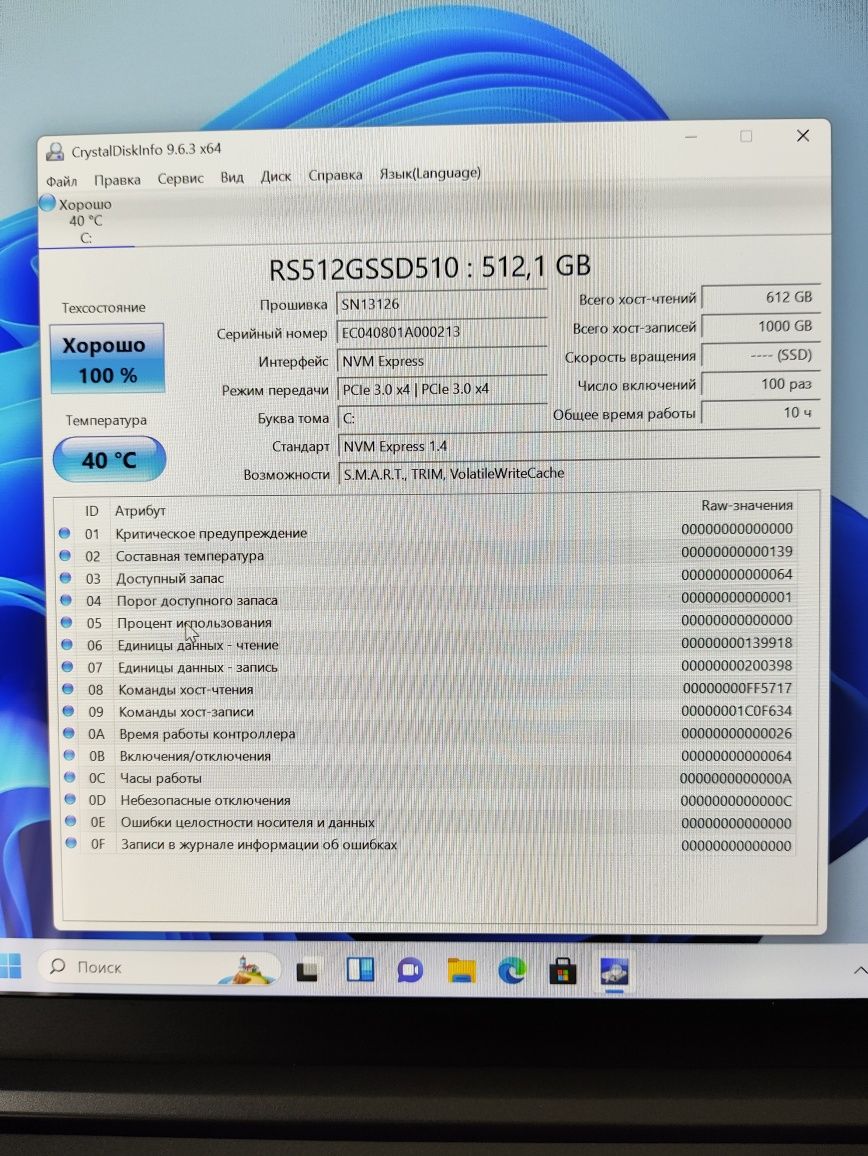The width and height of the screenshot is (868, 1156).
Task: Select row 07 Единицы данных - запись
Action: pos(428,666)
